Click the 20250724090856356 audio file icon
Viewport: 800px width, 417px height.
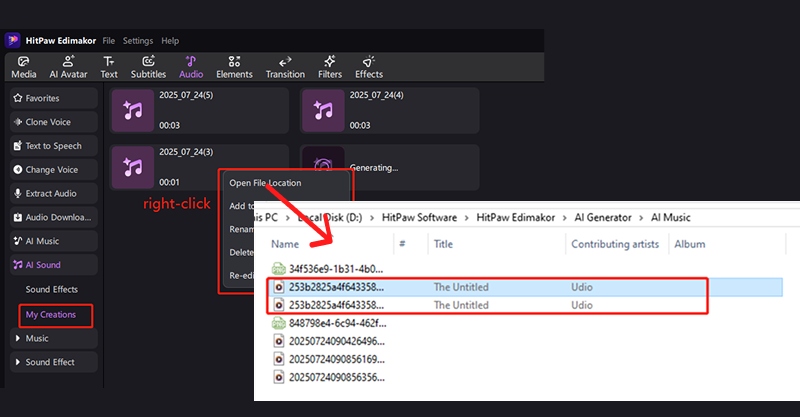coord(279,378)
